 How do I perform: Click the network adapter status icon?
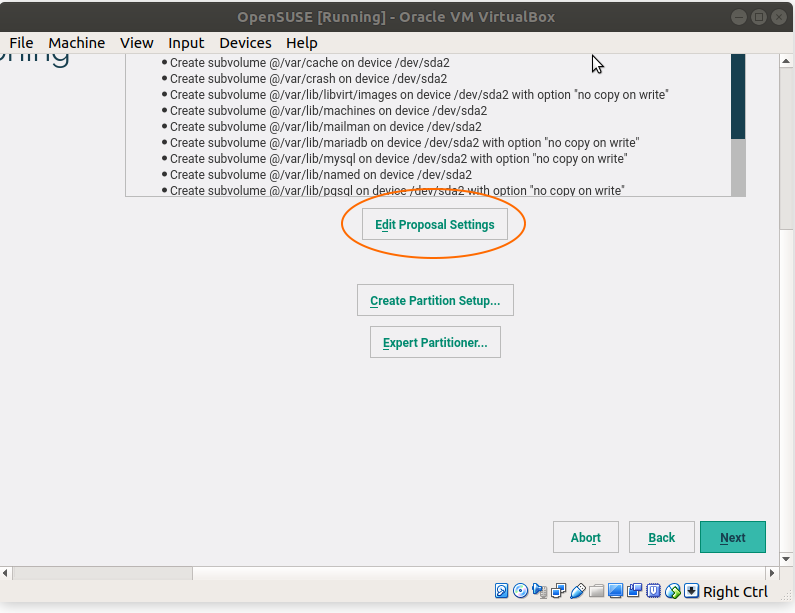point(558,591)
